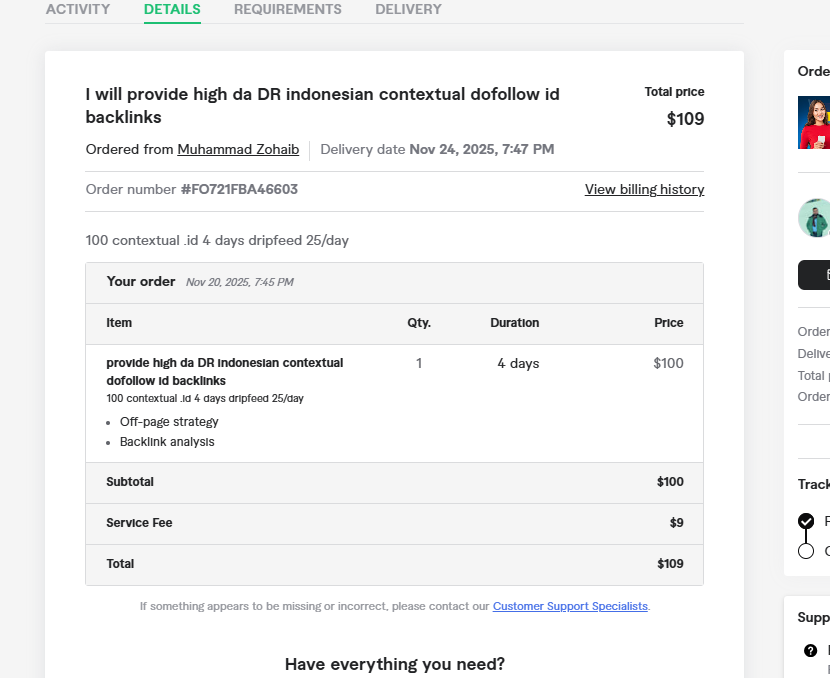830x678 pixels.
Task: Contact Customer Support Specialists link
Action: [570, 606]
